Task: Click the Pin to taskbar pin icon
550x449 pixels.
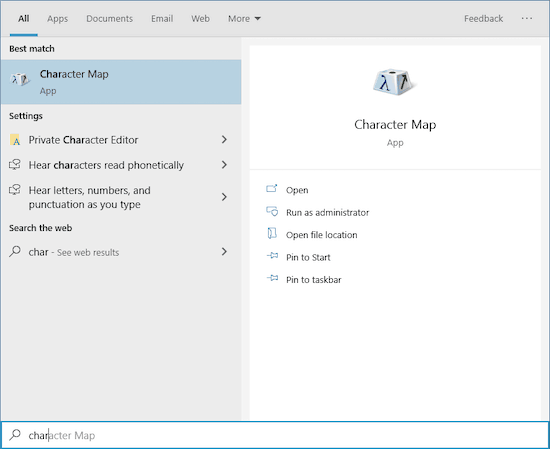Action: click(x=272, y=279)
